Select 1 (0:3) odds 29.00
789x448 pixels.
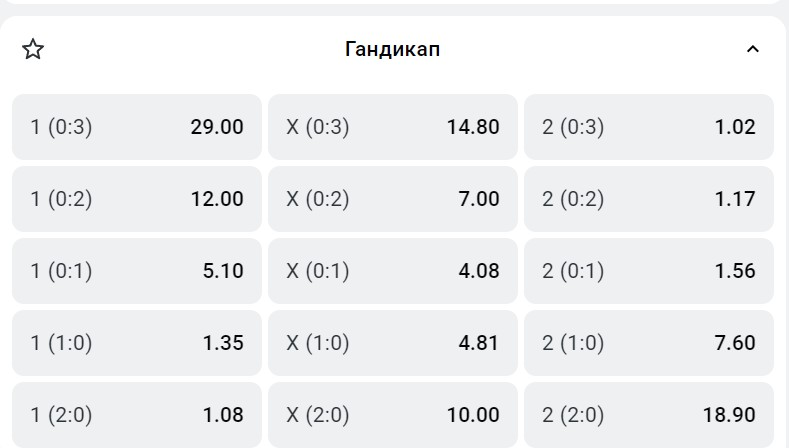coord(137,127)
